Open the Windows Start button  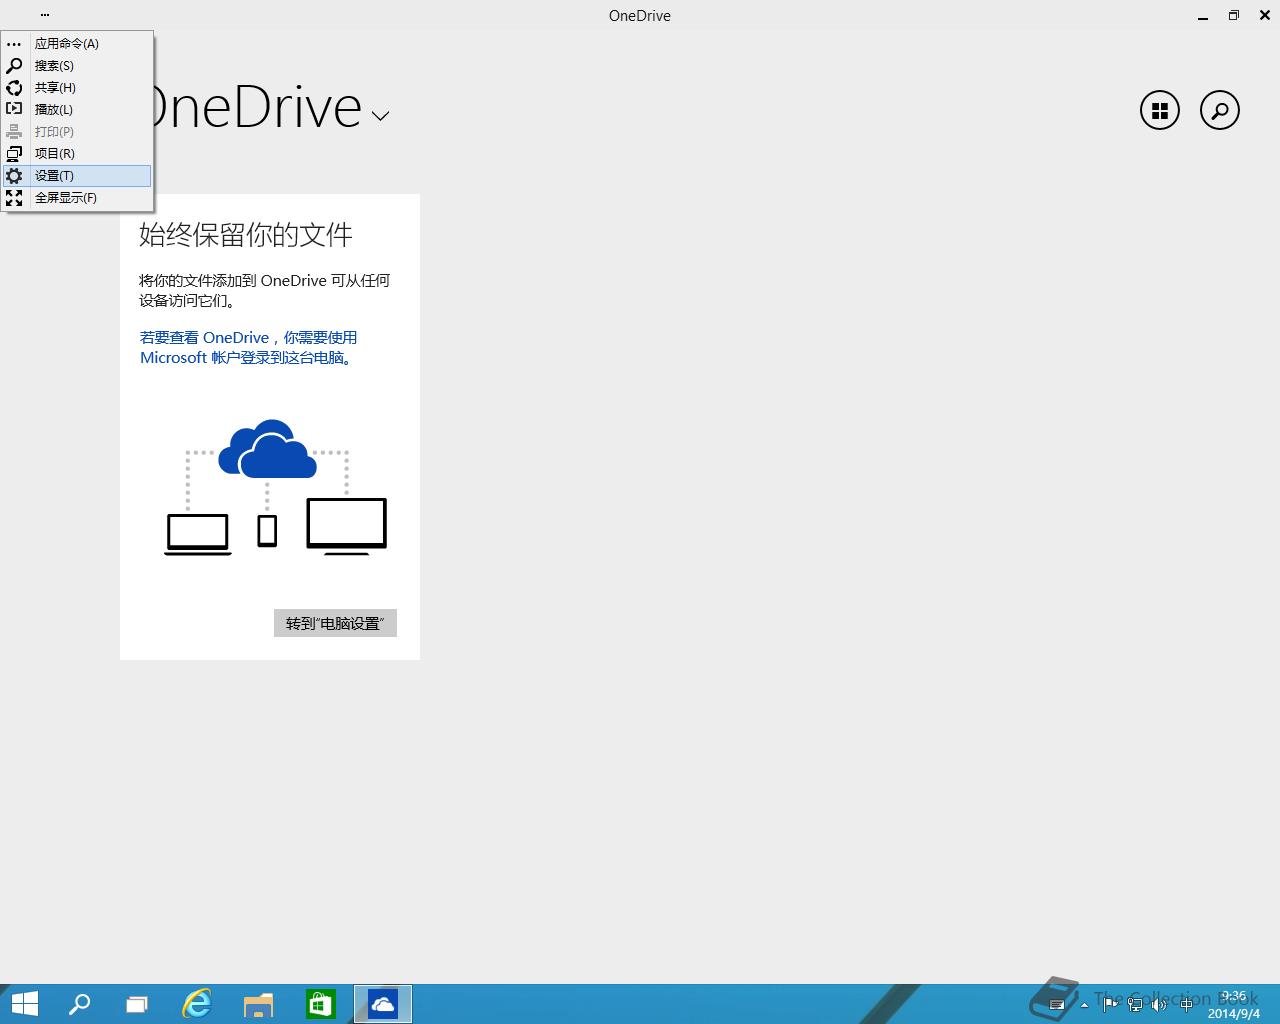(x=24, y=1004)
